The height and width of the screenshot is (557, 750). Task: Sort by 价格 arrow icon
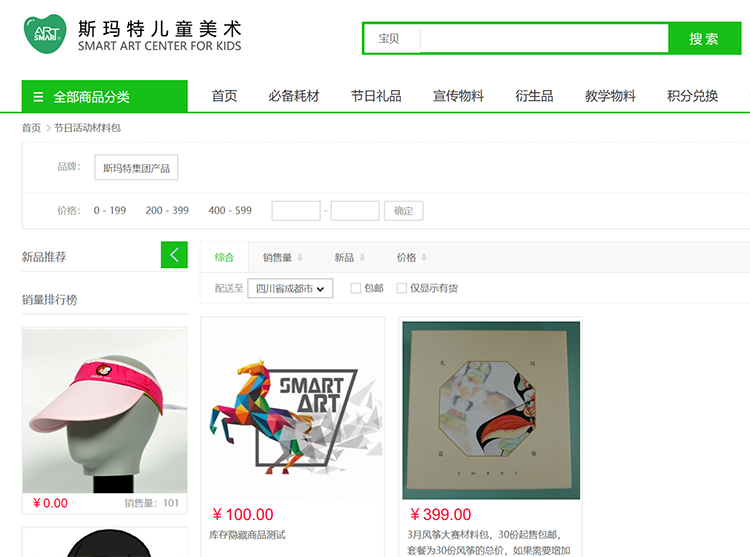click(x=424, y=258)
